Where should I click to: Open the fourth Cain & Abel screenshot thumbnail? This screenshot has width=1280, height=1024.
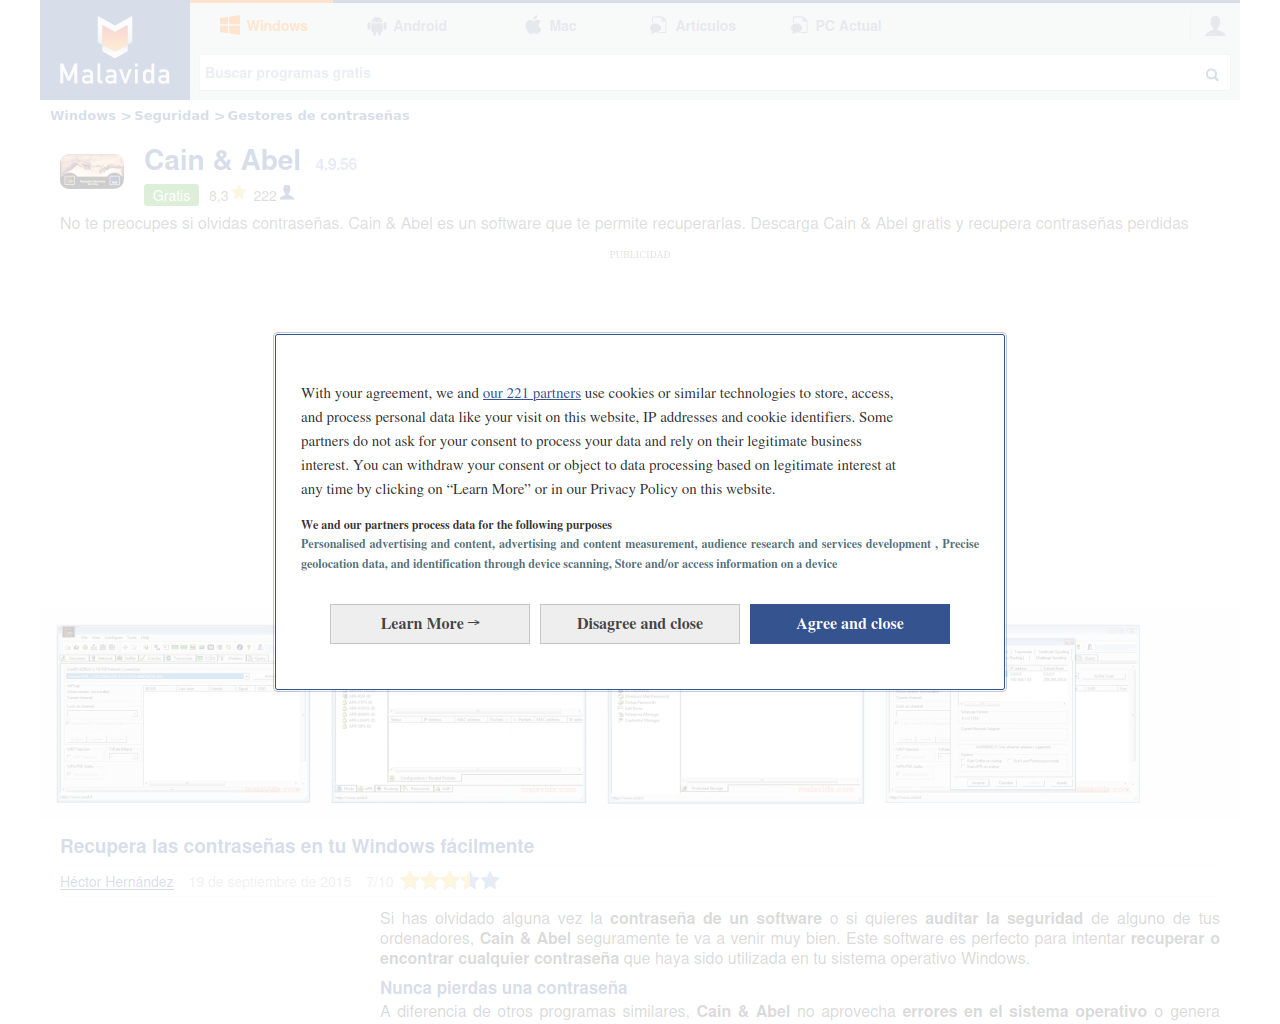point(1012,714)
